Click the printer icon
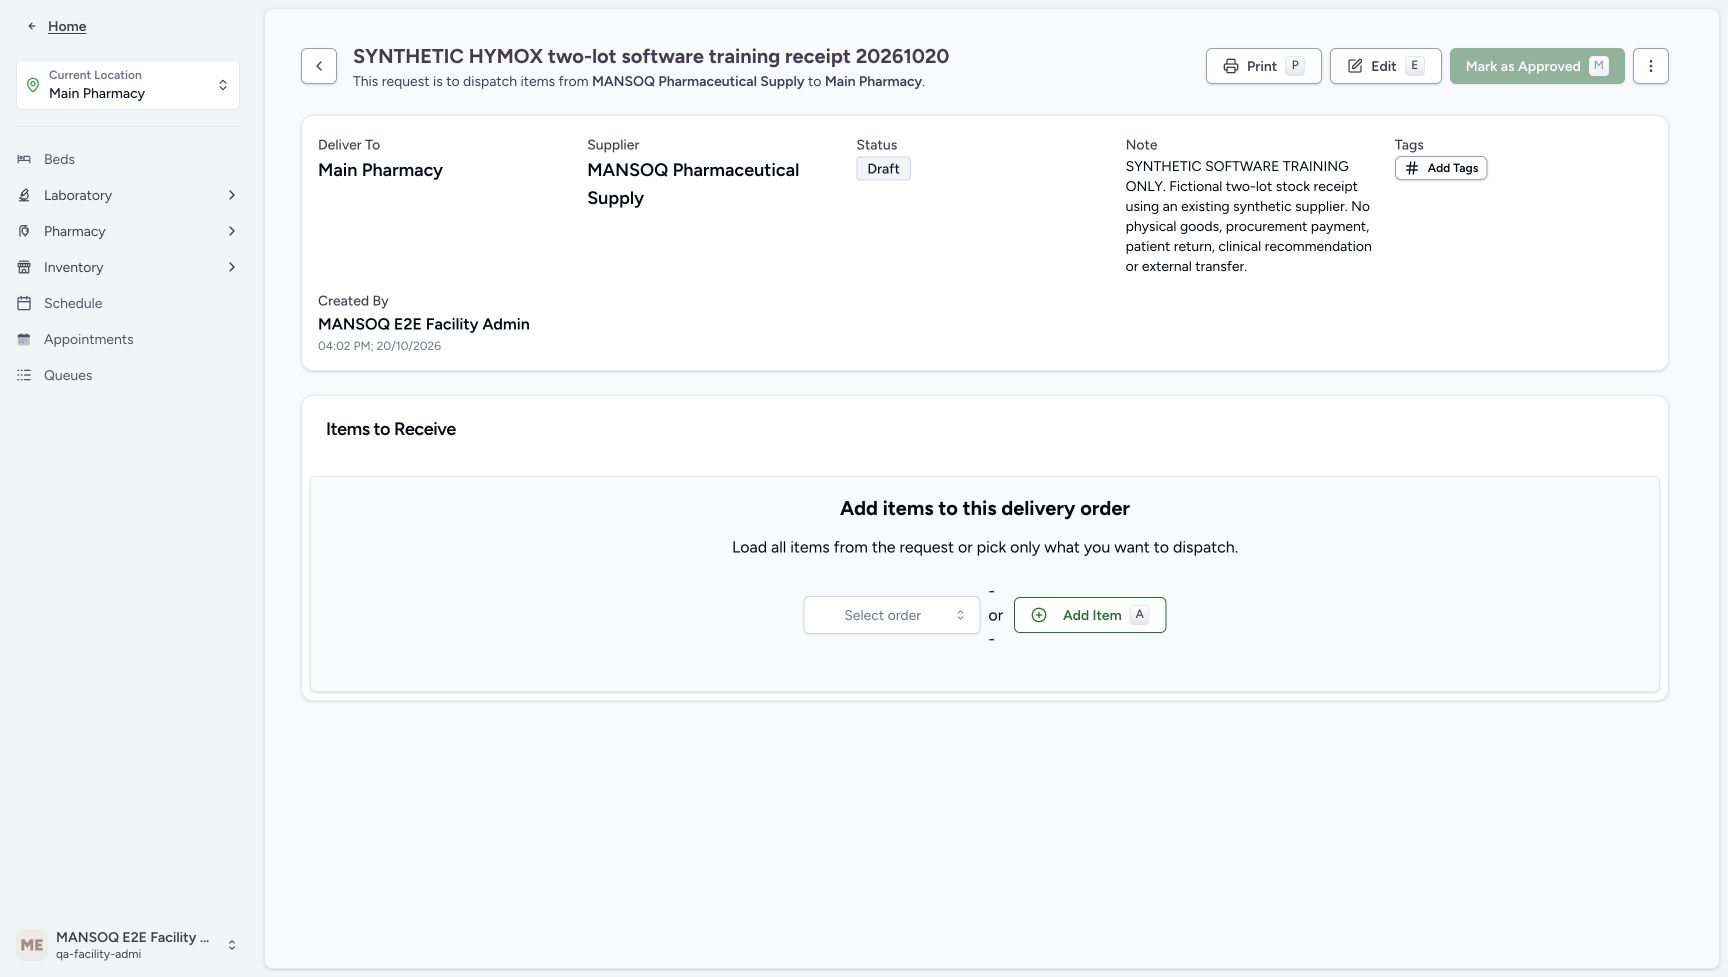Screen dimensions: 1728x977 1231,66
